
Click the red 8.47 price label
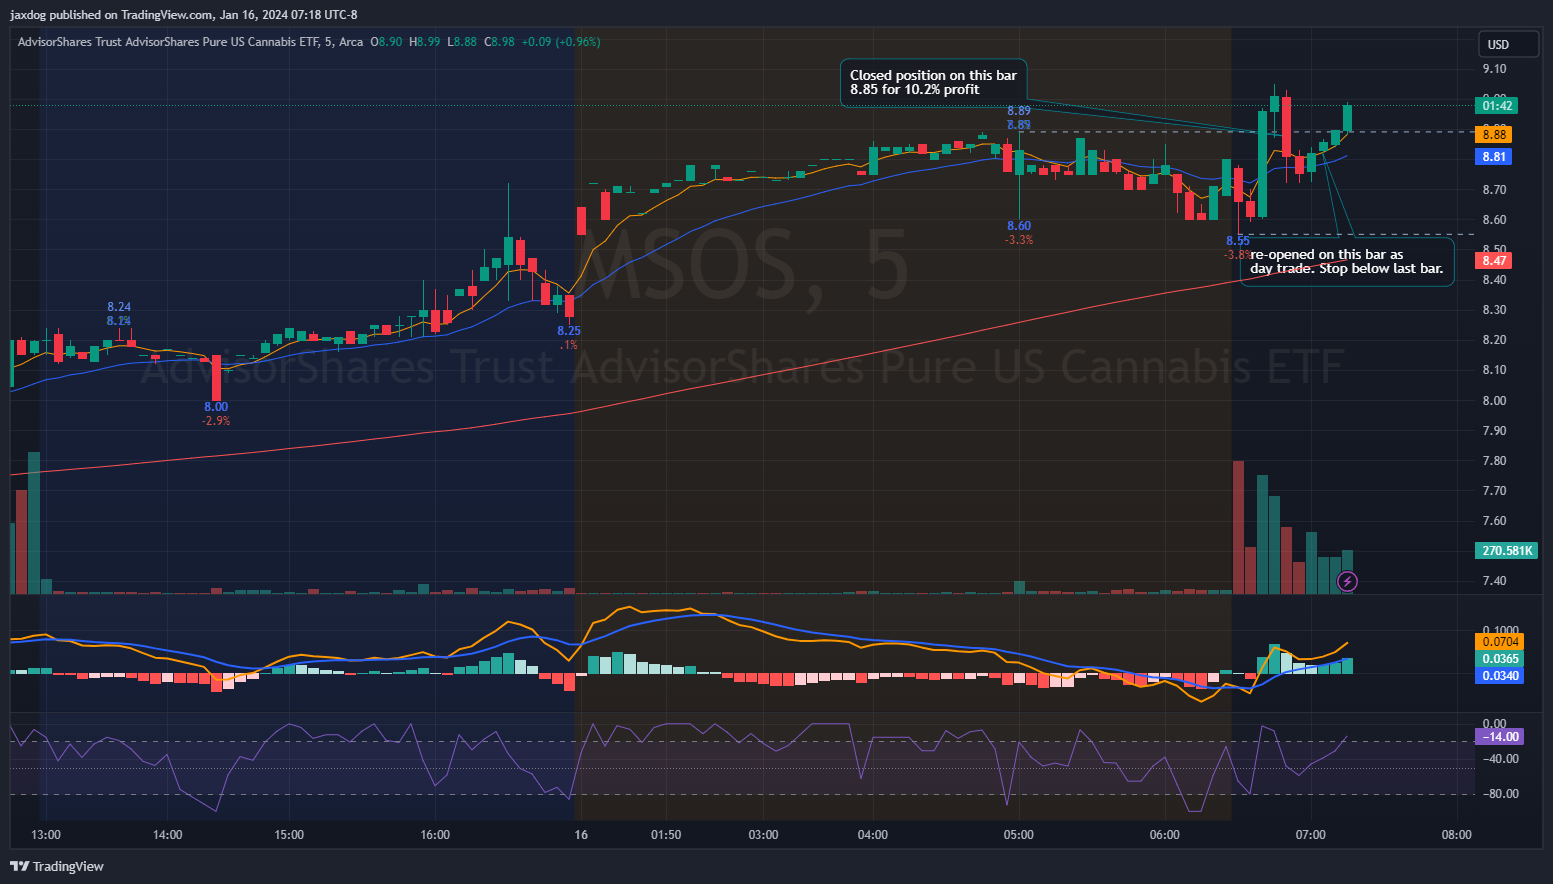pyautogui.click(x=1494, y=261)
